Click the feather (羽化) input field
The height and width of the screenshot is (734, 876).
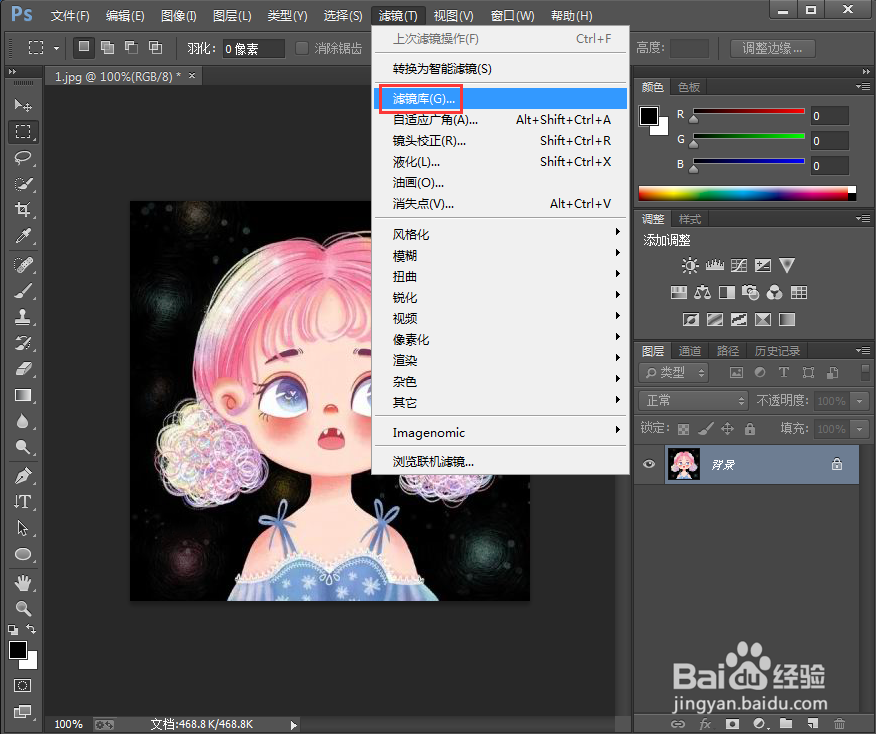click(254, 49)
